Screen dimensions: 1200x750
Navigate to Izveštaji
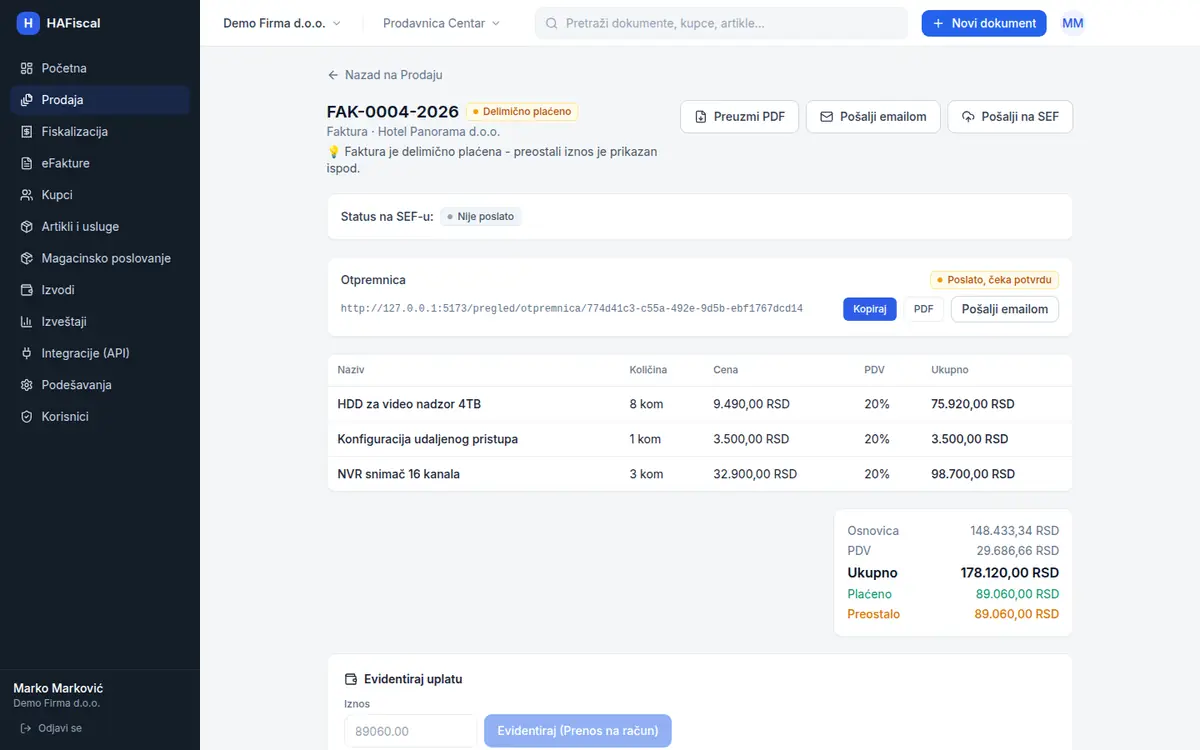tap(100, 322)
